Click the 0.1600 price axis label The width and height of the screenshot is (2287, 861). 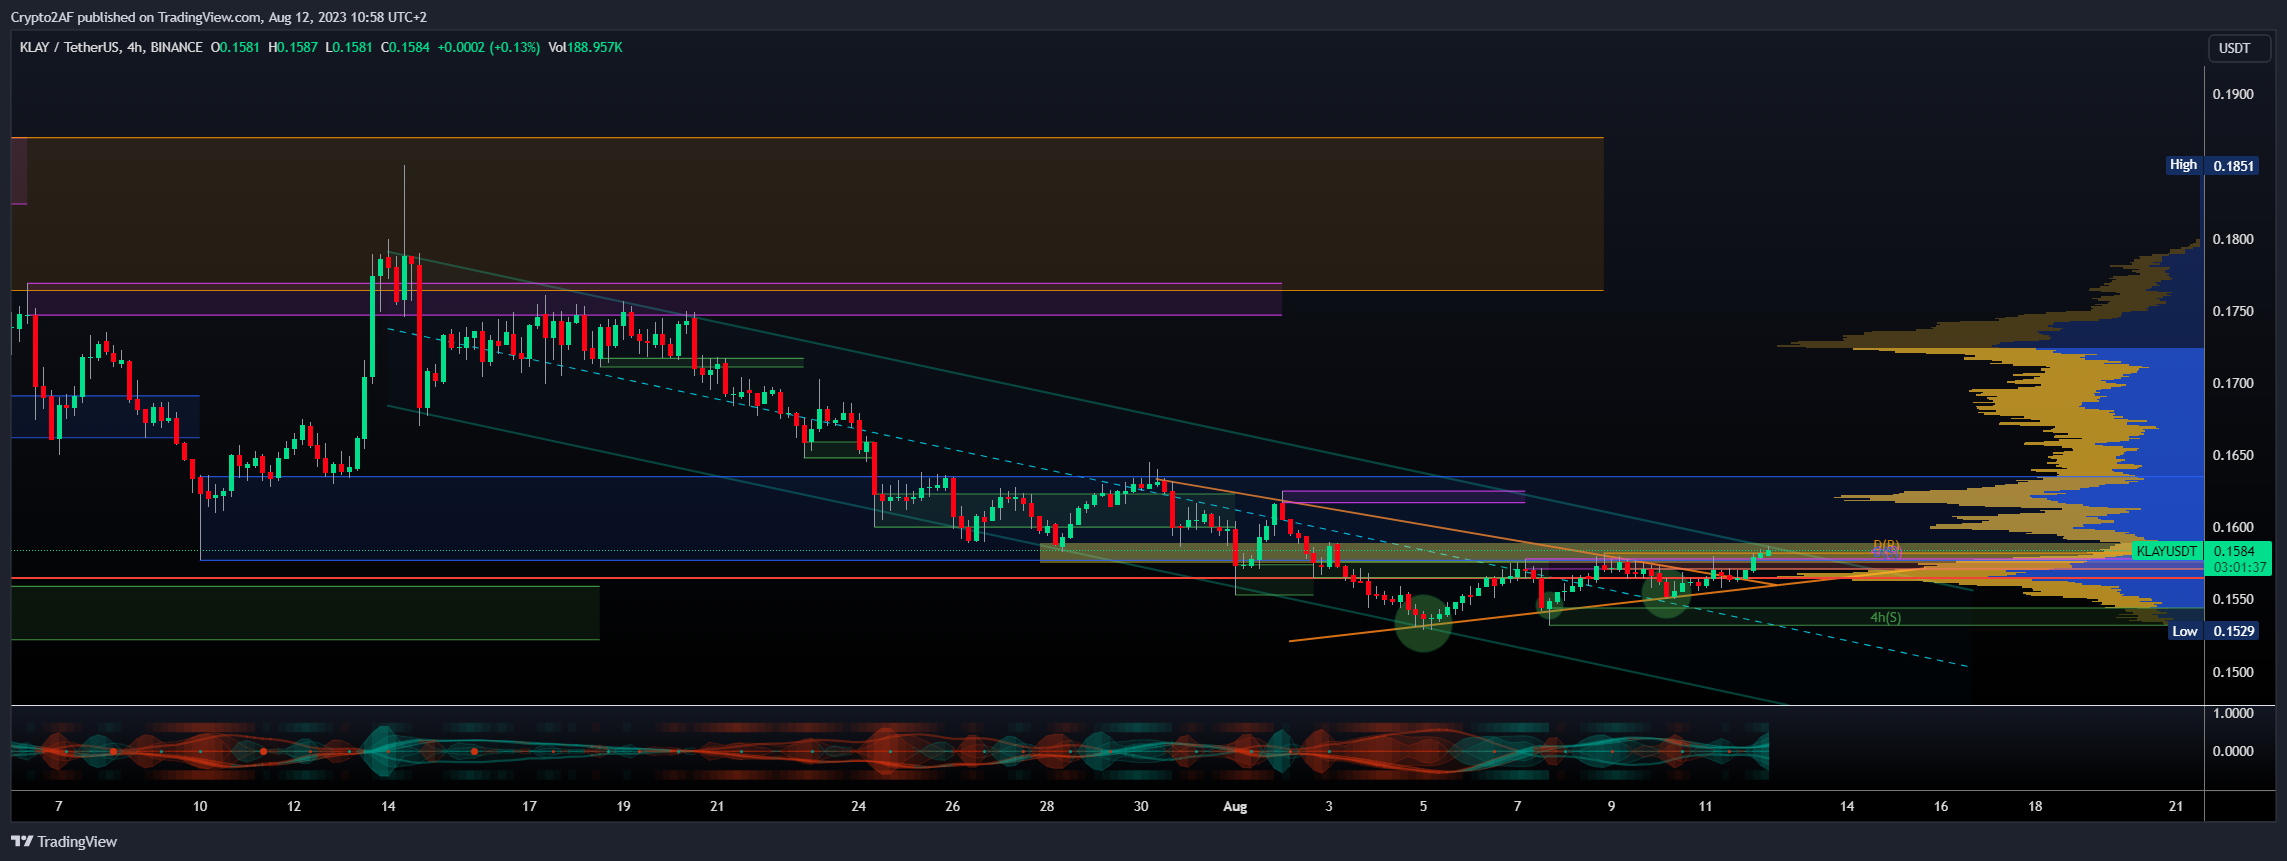coord(2233,527)
